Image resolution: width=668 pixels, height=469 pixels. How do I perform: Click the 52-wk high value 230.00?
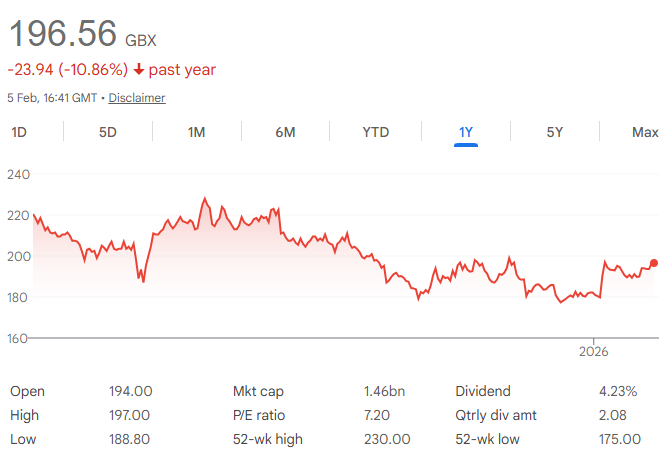(x=386, y=439)
